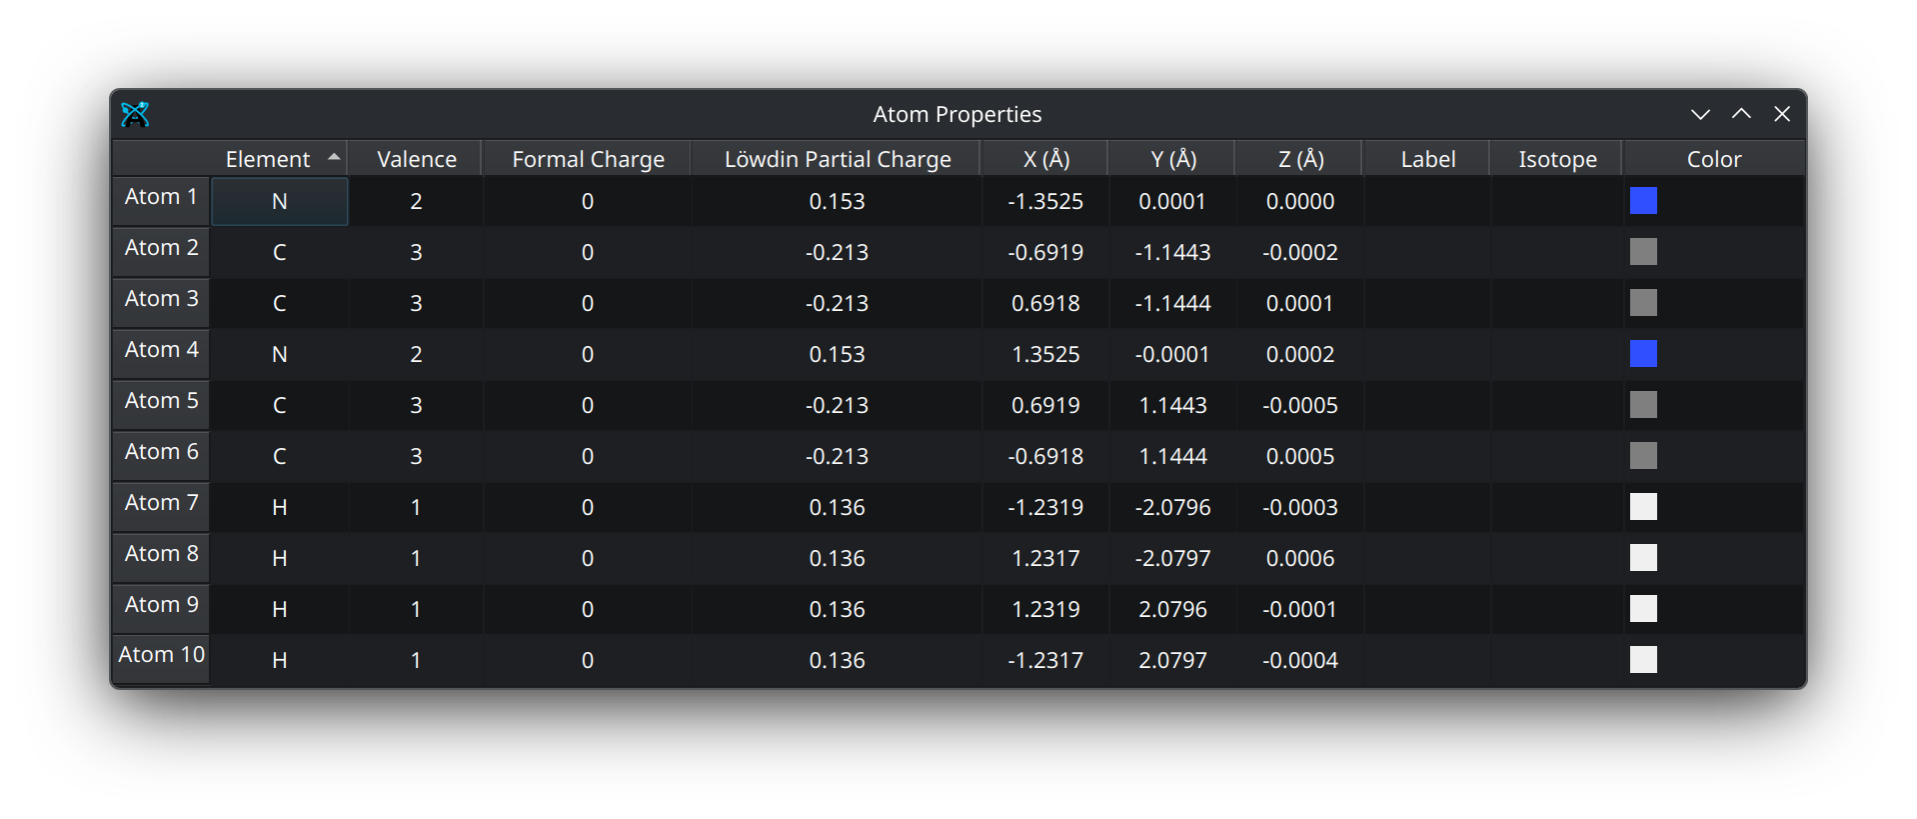
Task: Click Z value -0.0004 for Atom 10
Action: (x=1299, y=661)
